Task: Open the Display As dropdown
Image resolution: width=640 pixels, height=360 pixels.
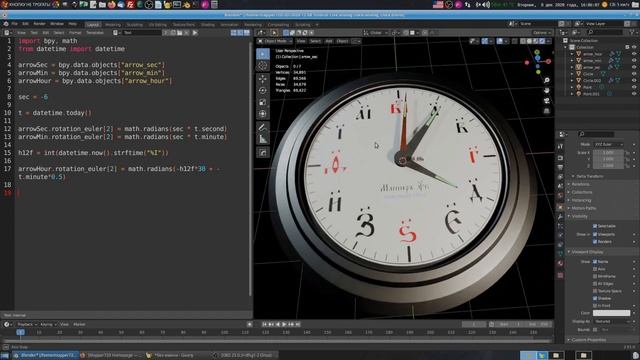Action: (611, 322)
